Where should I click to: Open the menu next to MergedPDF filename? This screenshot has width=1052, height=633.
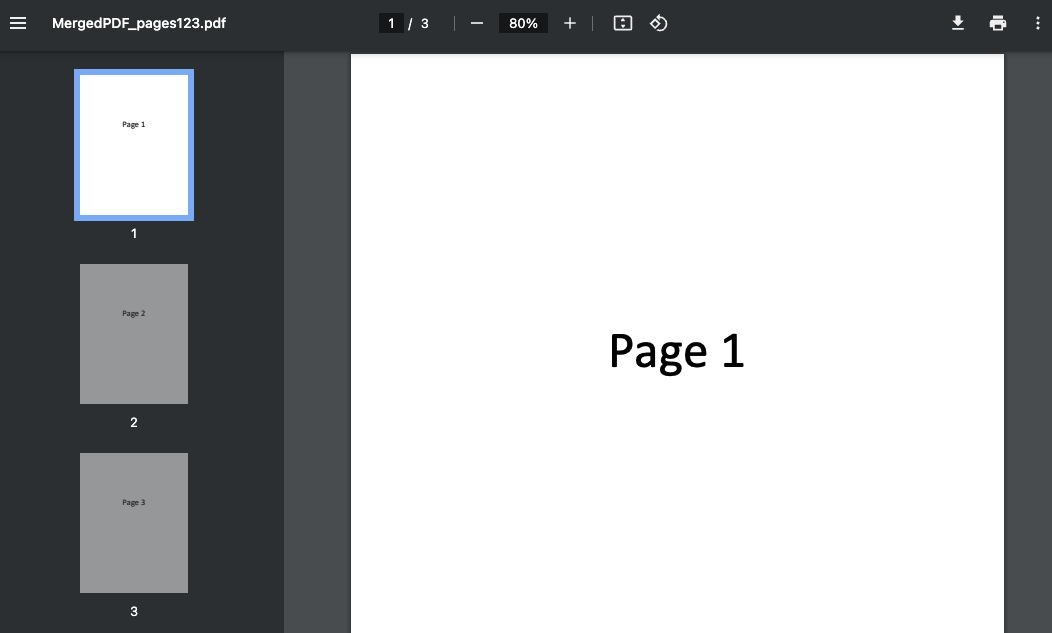(x=18, y=23)
